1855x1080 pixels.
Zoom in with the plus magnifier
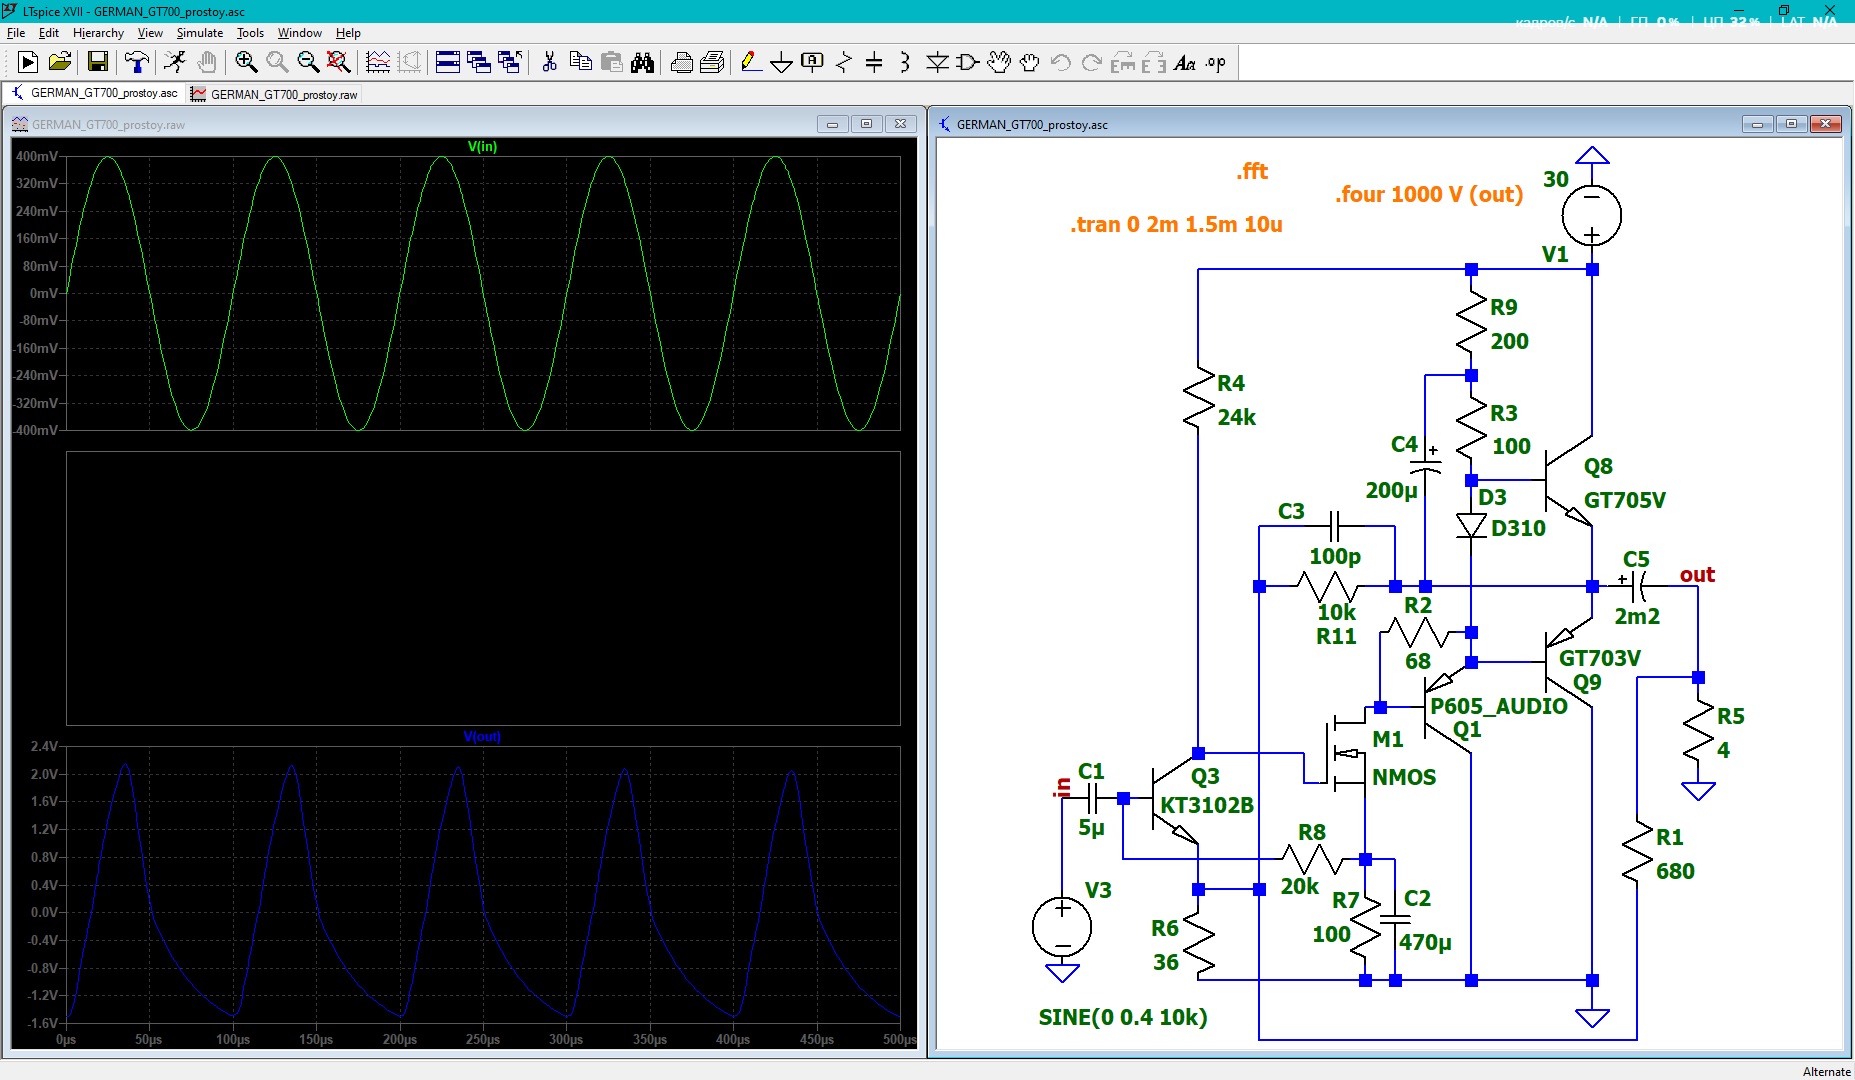(x=246, y=63)
